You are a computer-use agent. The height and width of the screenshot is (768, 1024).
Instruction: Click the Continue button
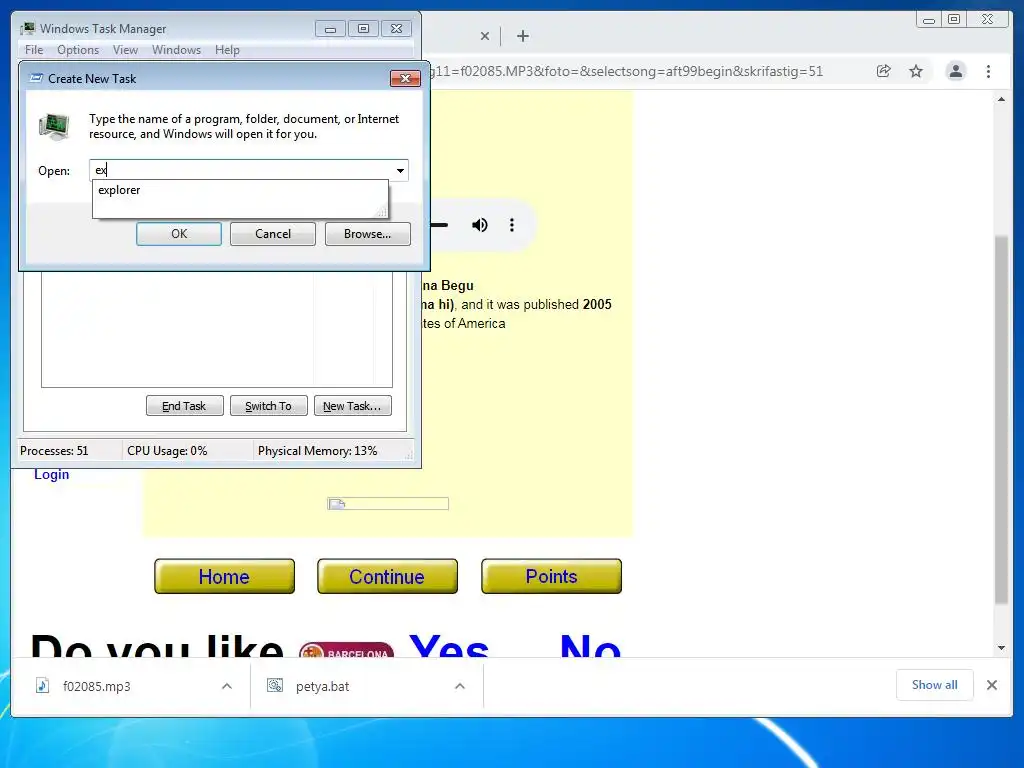pyautogui.click(x=387, y=576)
